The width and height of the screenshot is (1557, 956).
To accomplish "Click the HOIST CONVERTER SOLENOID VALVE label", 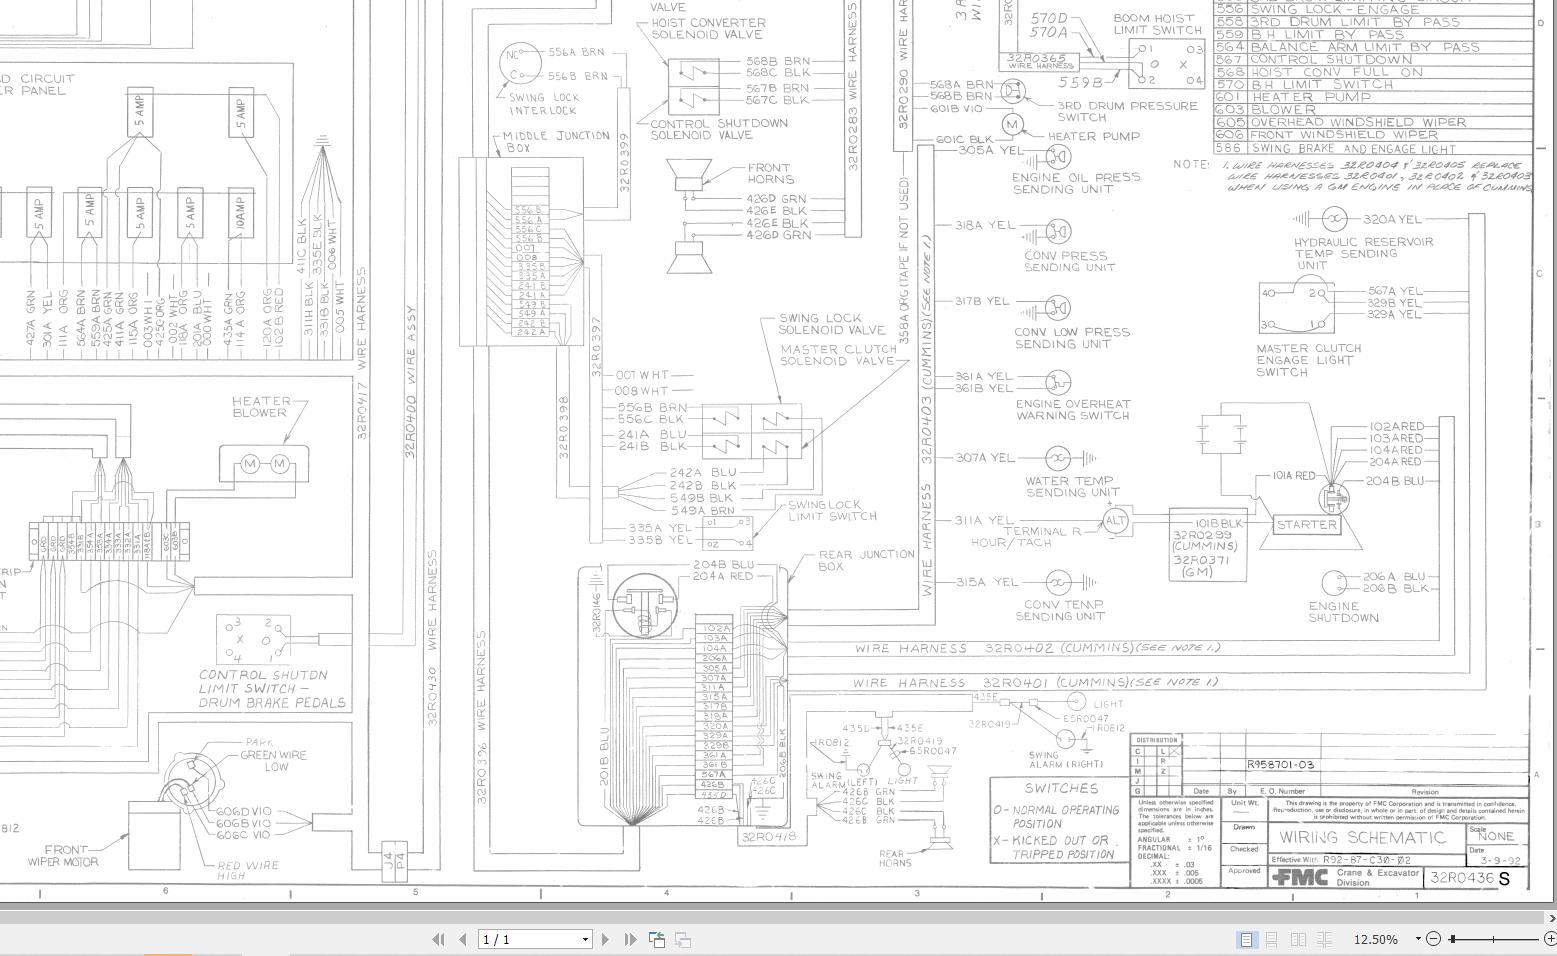I will point(708,28).
